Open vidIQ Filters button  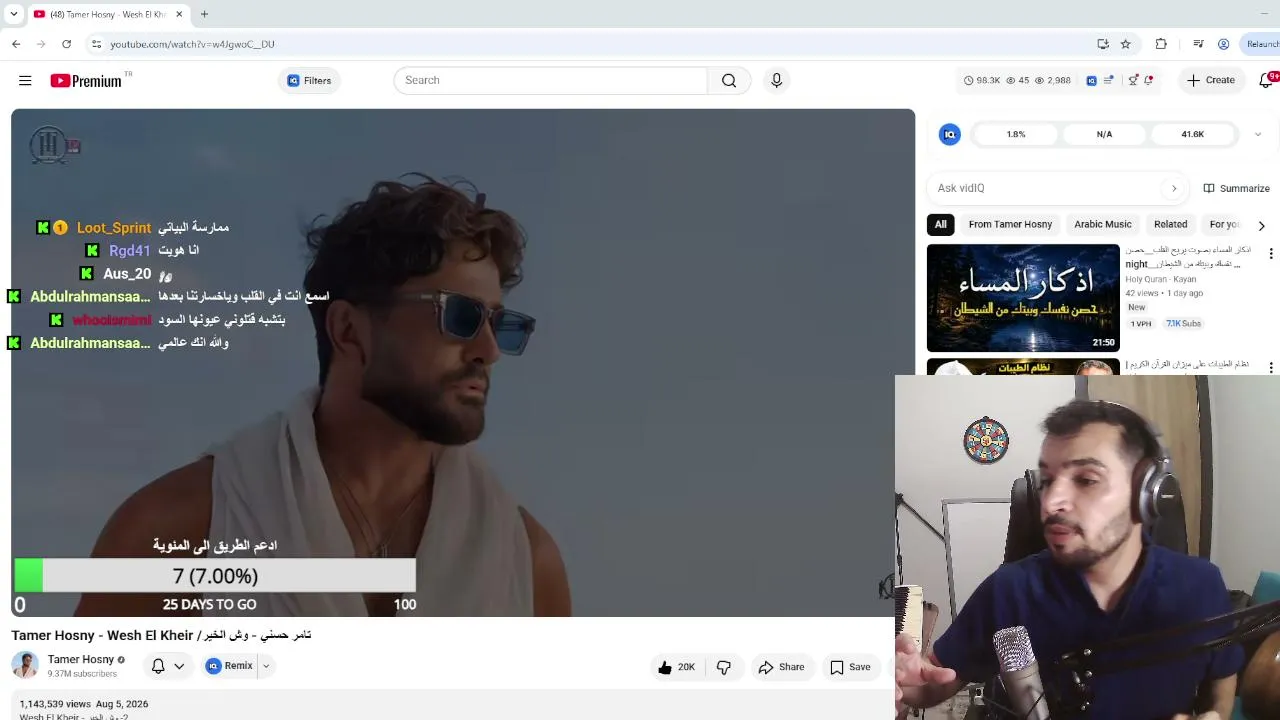(x=309, y=80)
